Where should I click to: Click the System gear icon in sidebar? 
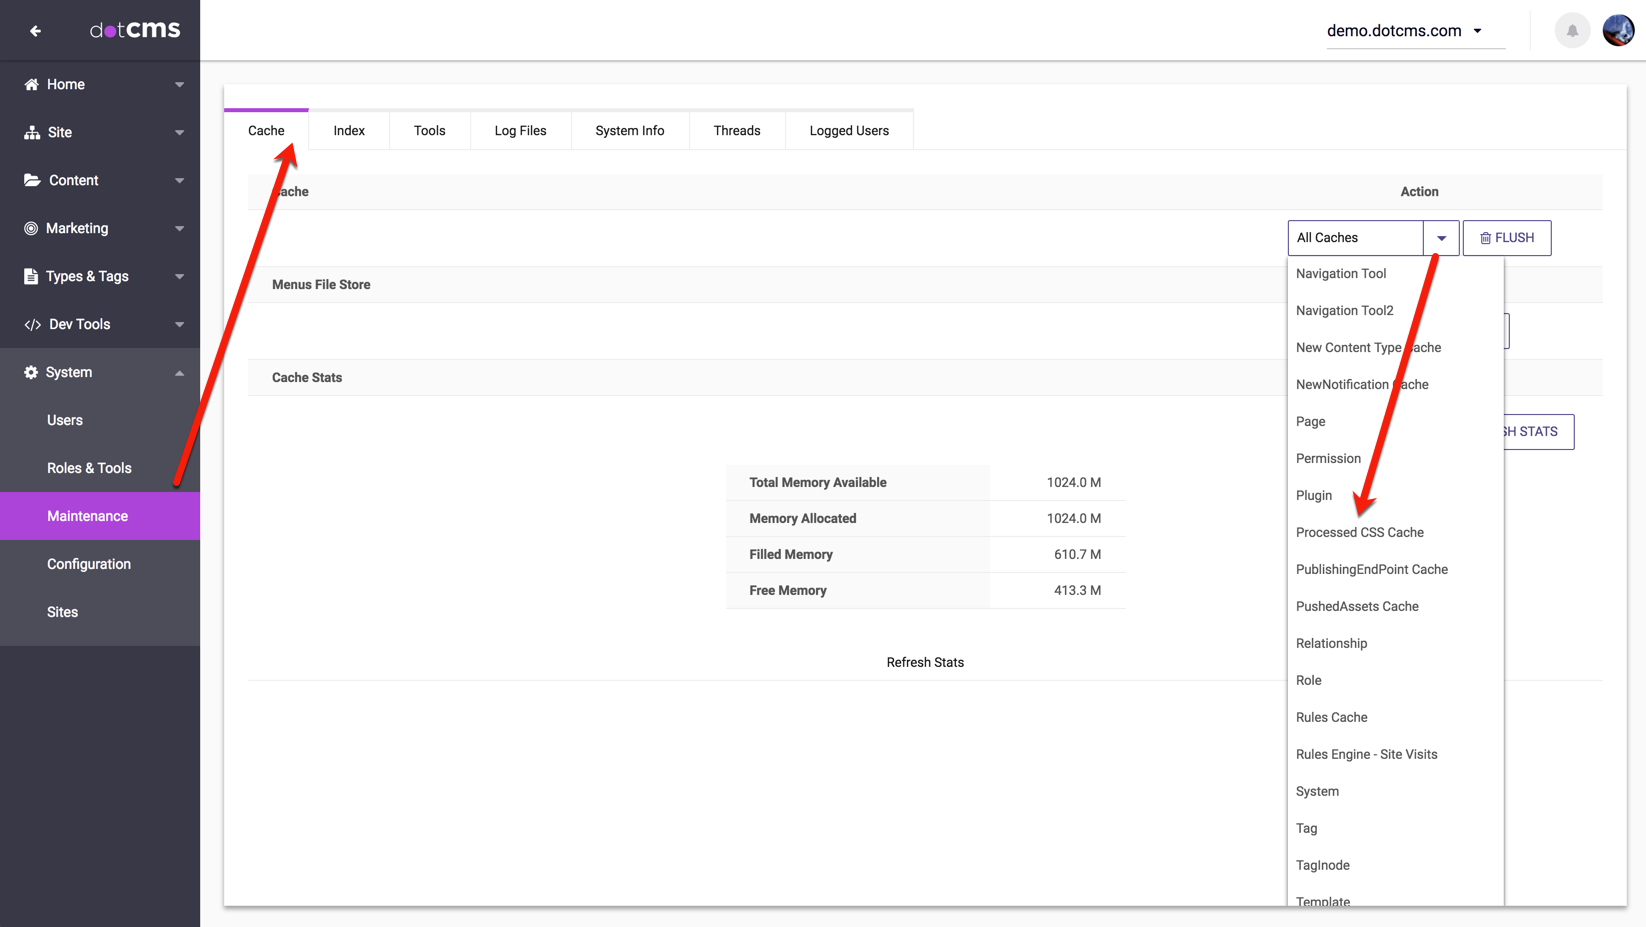[x=32, y=373]
